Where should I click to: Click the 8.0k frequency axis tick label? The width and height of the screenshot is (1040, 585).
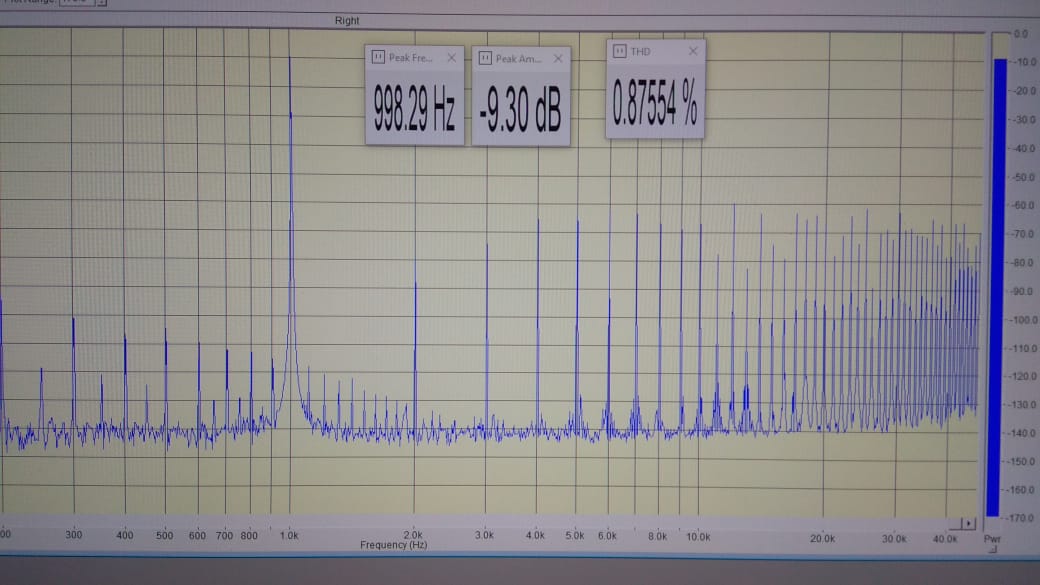[x=657, y=536]
